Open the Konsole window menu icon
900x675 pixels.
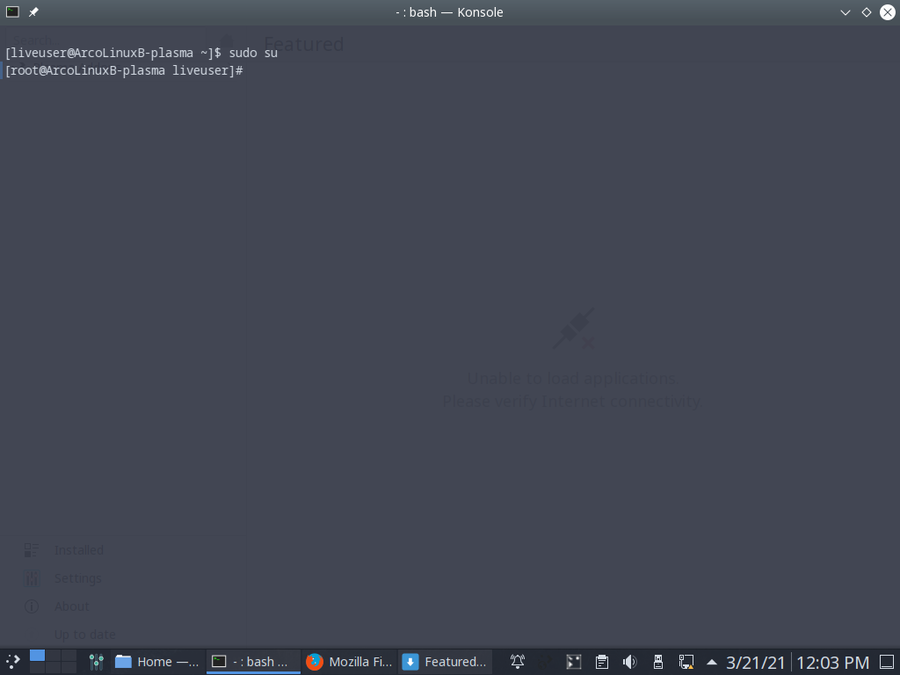(12, 12)
